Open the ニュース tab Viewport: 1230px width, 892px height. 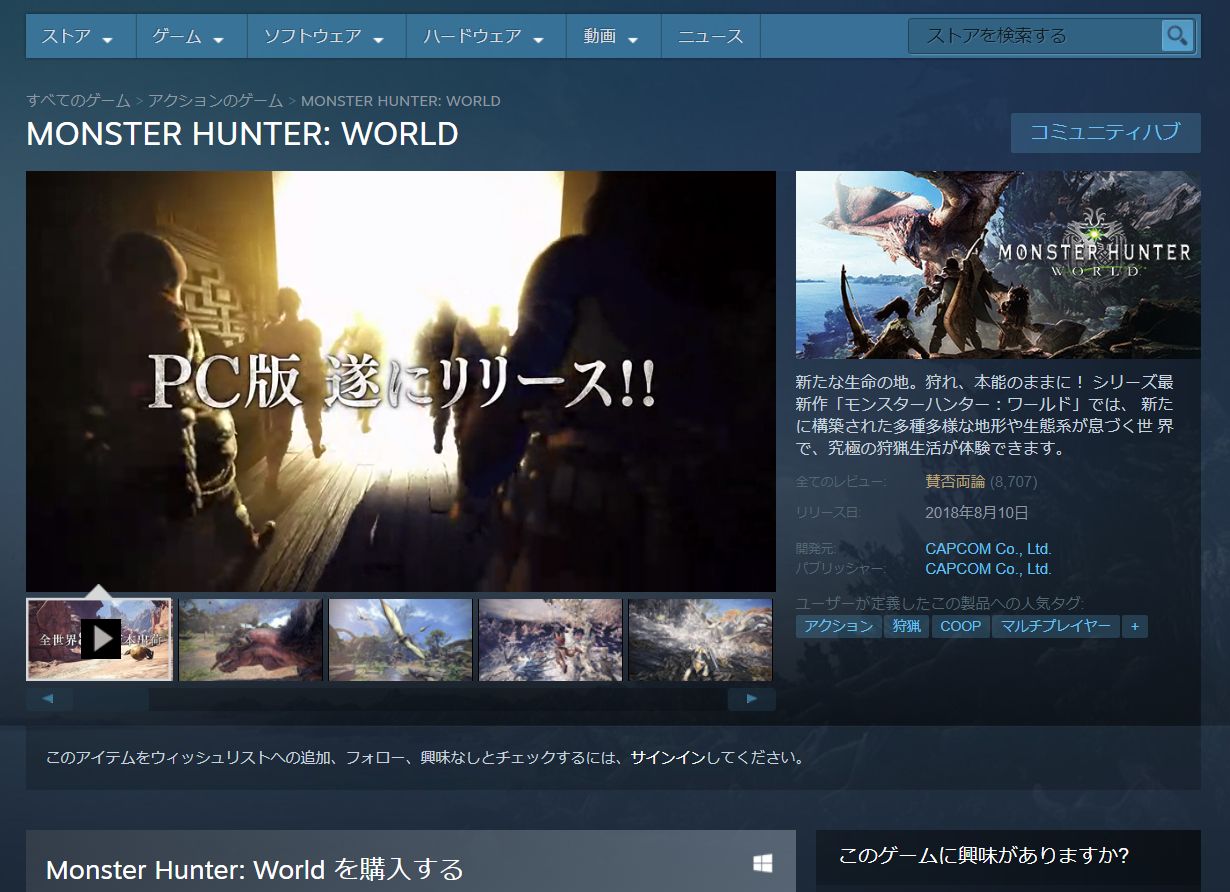coord(710,37)
